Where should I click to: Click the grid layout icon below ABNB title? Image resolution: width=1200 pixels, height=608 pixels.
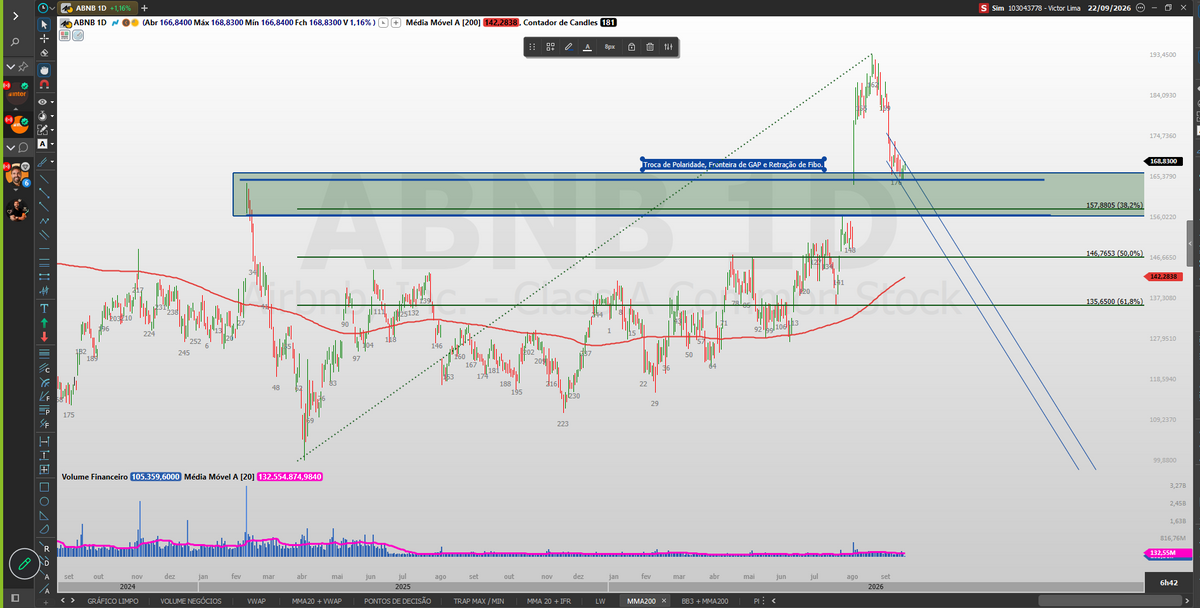[65, 35]
